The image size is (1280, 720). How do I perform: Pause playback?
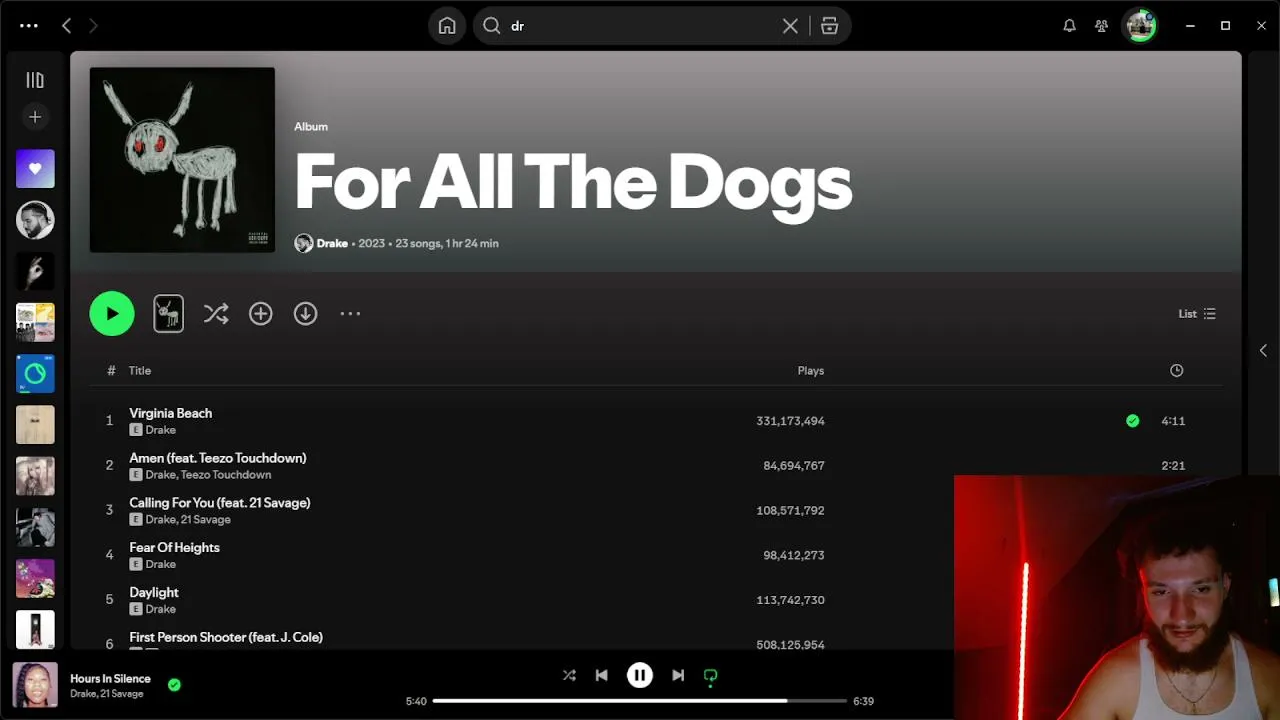tap(640, 675)
